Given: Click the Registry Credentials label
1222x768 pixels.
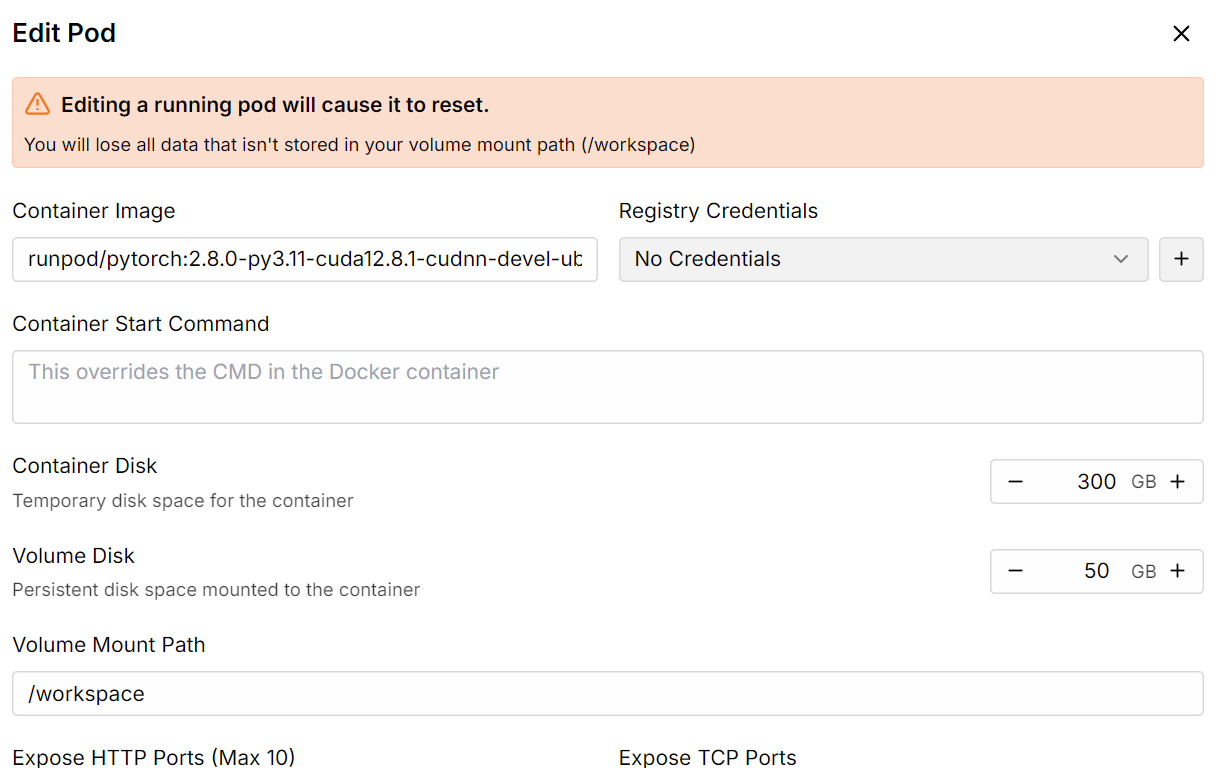Looking at the screenshot, I should click(x=718, y=211).
